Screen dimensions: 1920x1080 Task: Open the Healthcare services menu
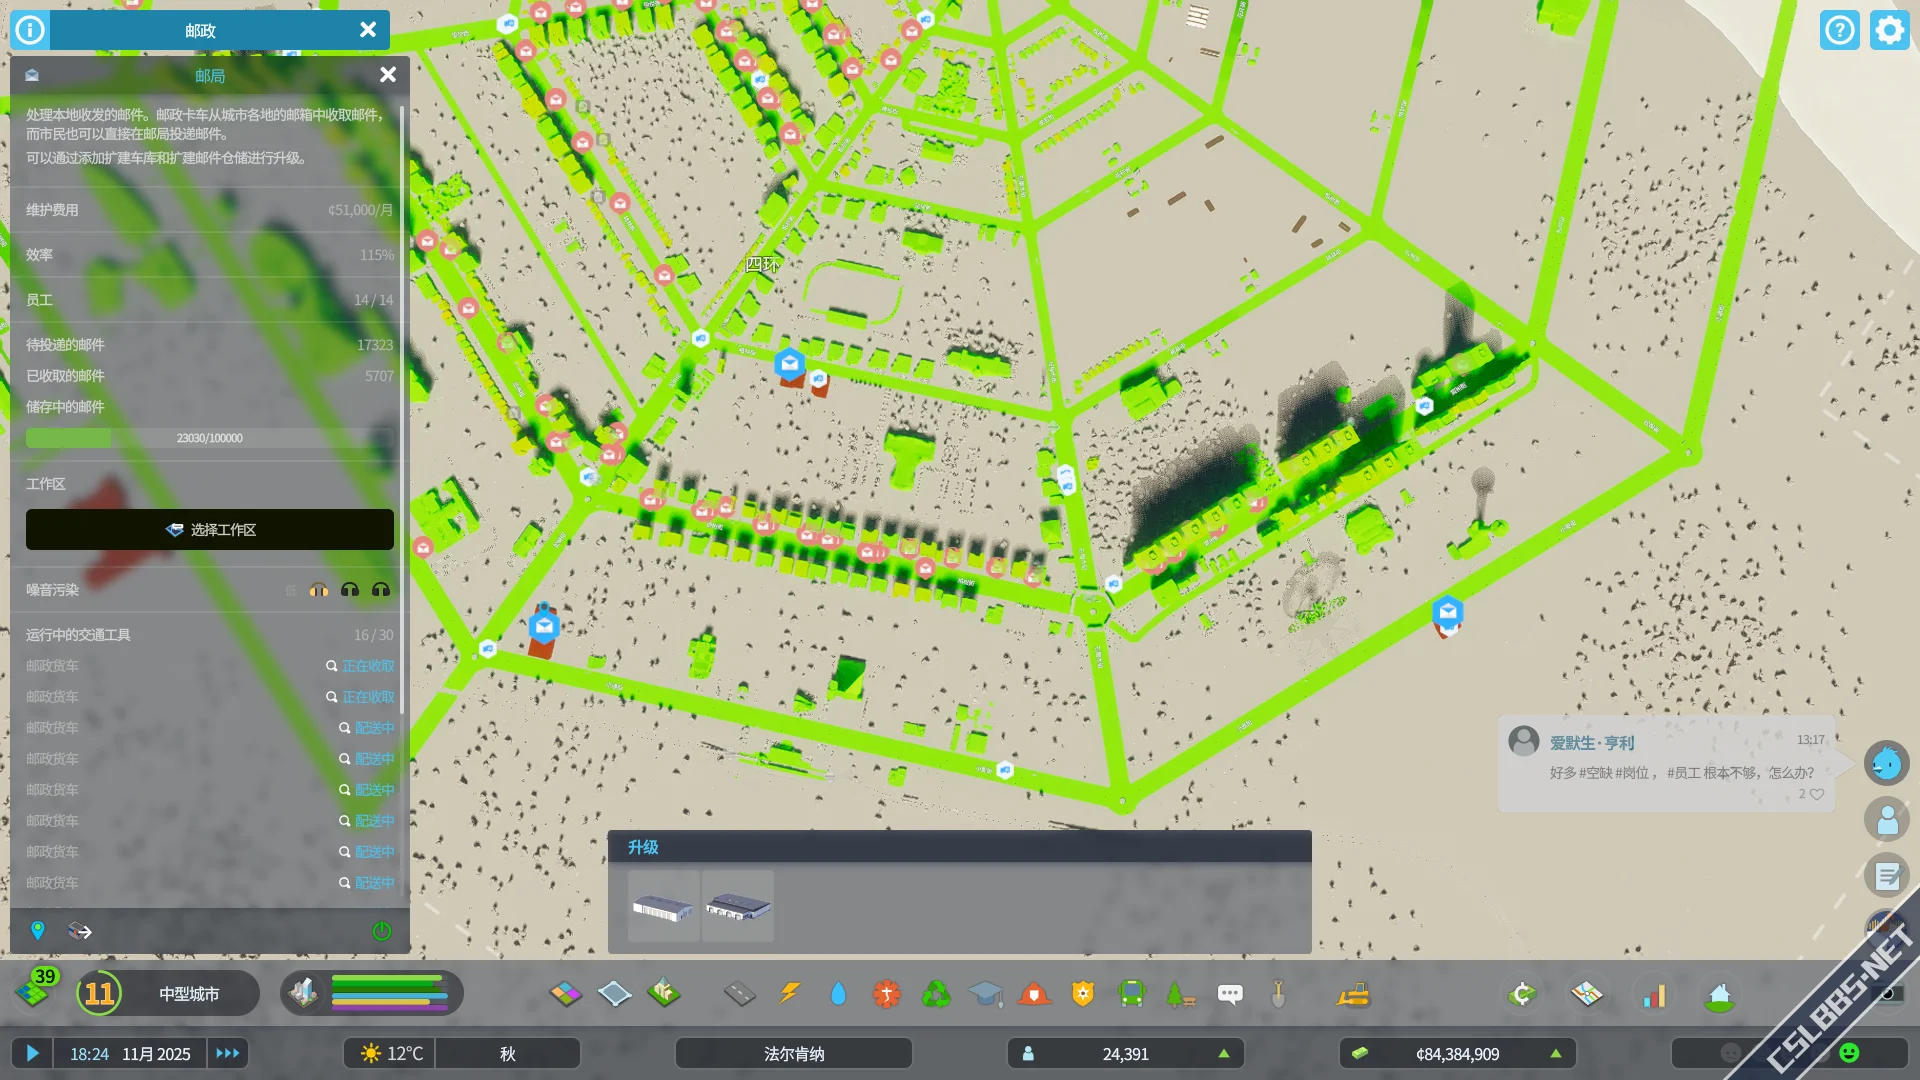pos(887,994)
